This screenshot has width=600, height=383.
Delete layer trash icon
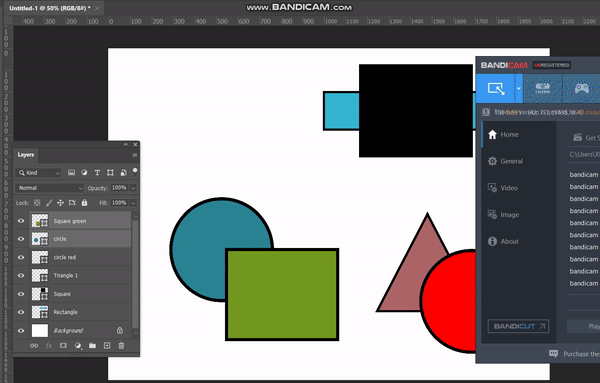tap(121, 346)
